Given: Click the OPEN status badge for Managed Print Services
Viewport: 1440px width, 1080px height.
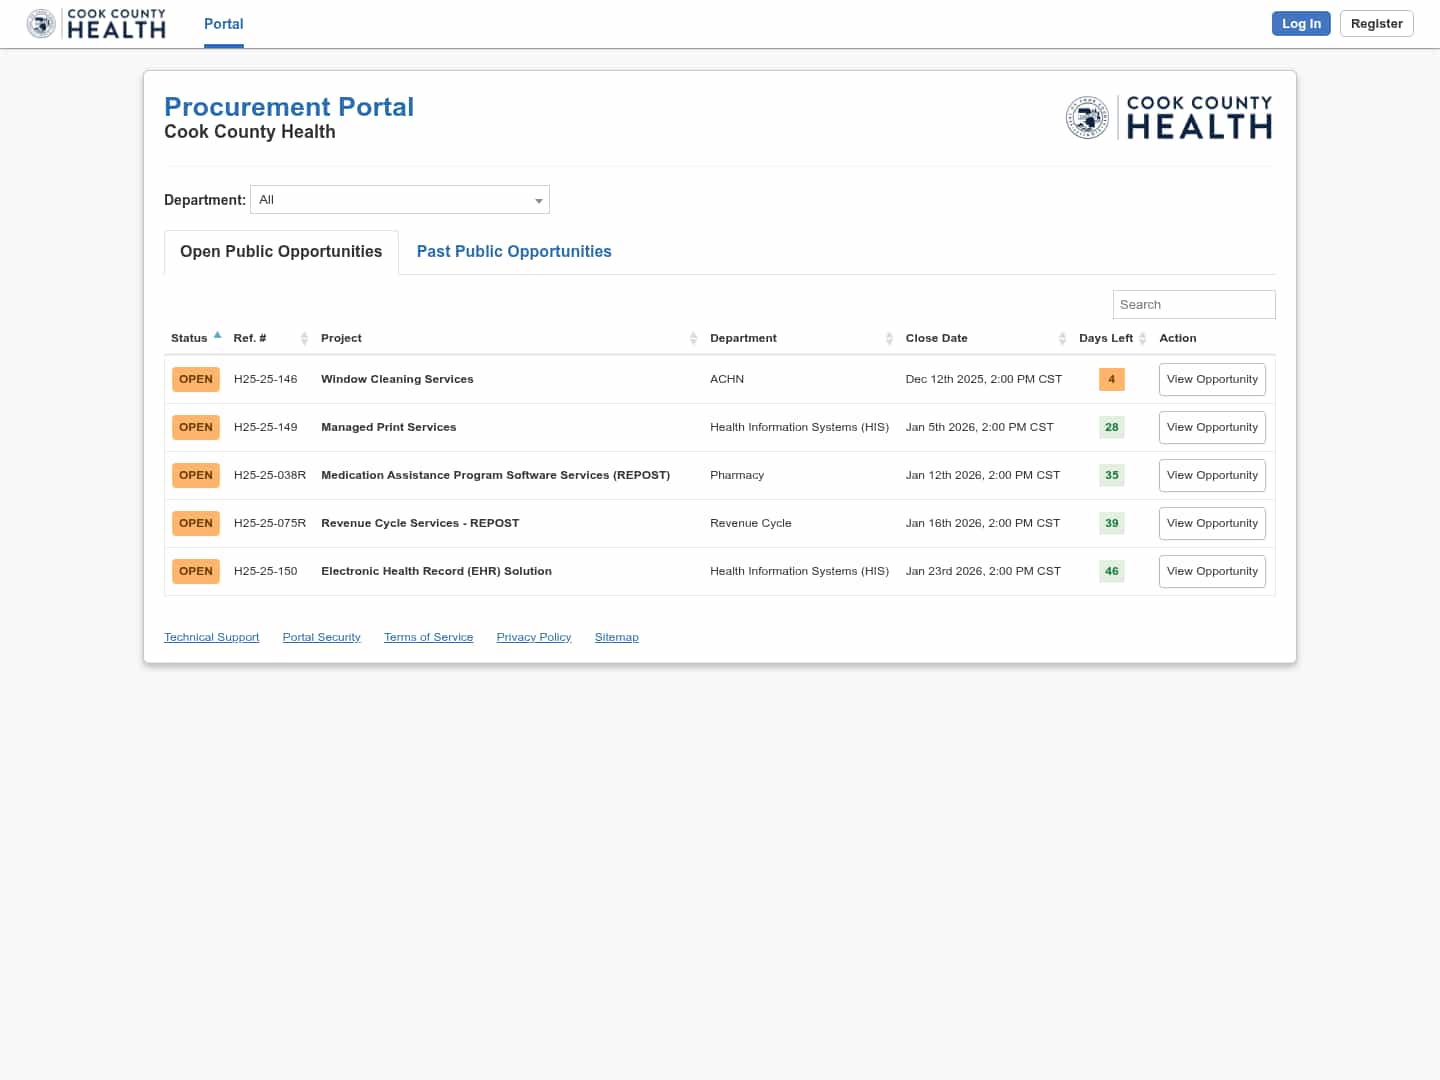Looking at the screenshot, I should pyautogui.click(x=196, y=428).
